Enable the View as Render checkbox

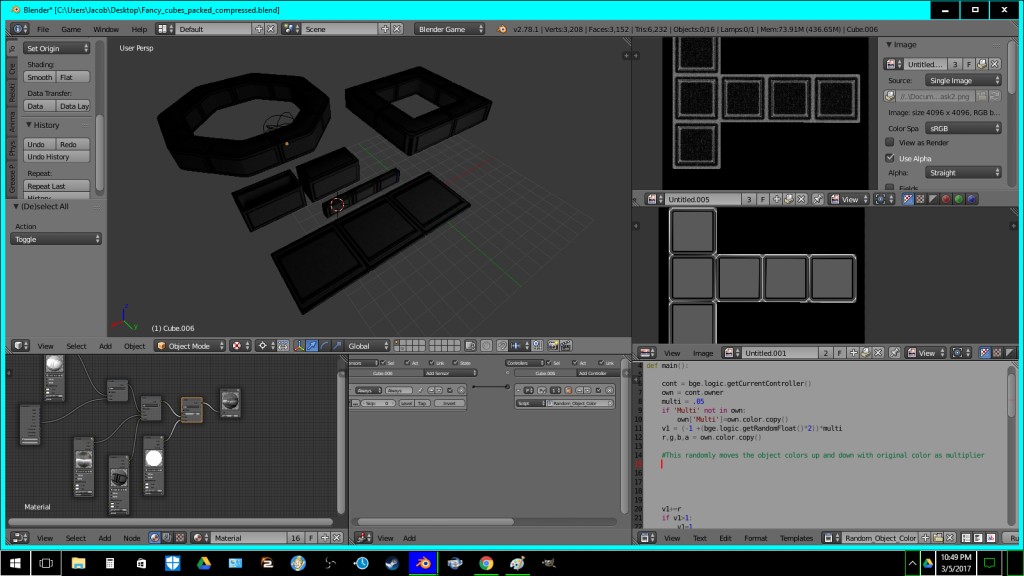pos(890,143)
